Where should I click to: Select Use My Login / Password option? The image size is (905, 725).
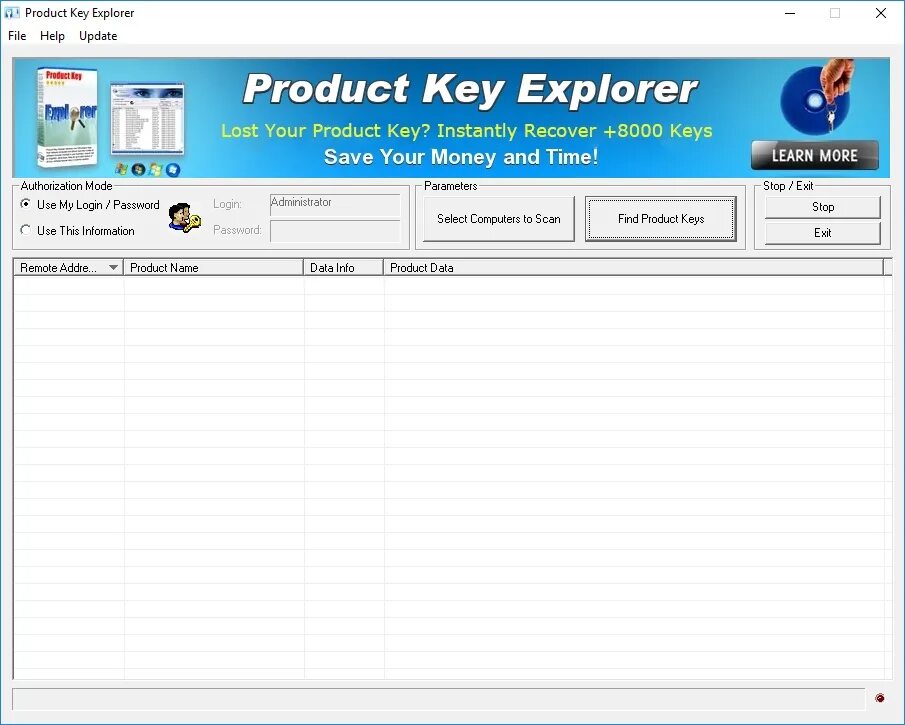(90, 205)
